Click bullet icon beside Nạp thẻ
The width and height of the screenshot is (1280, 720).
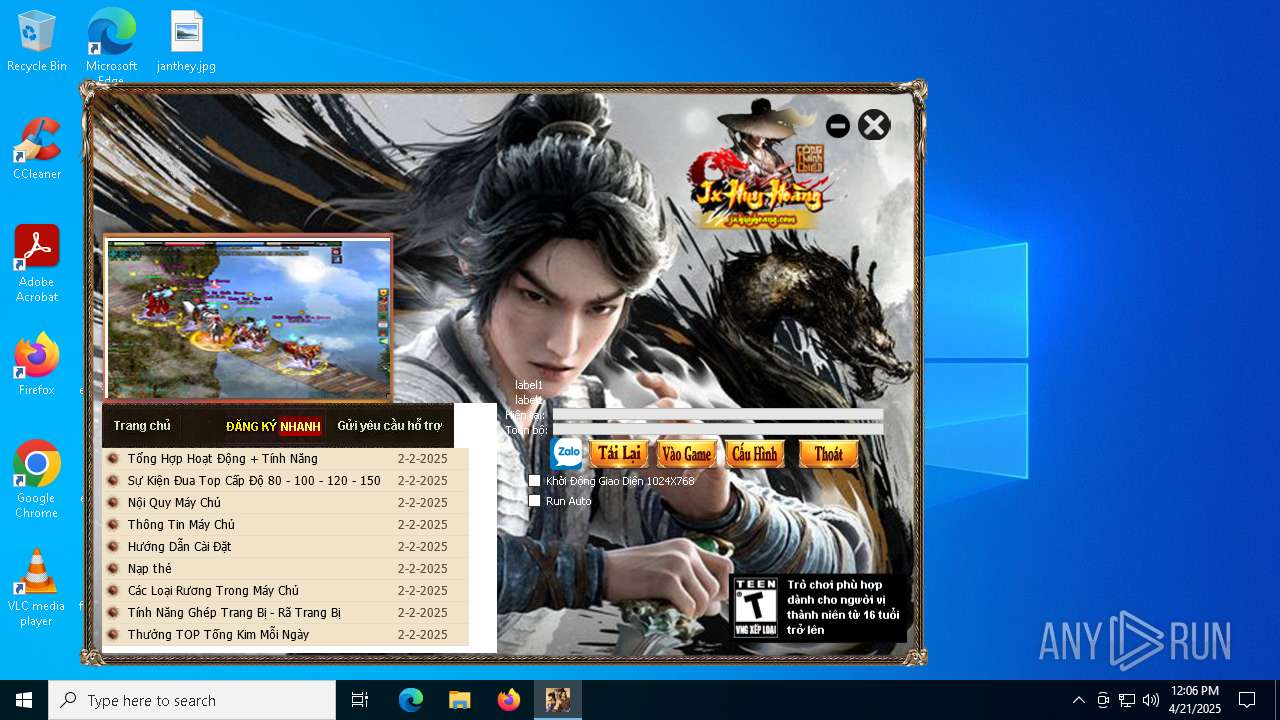pos(113,569)
